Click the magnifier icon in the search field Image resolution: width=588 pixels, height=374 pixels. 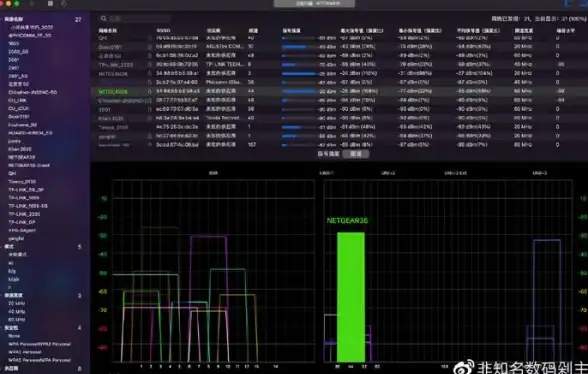pyautogui.click(x=104, y=18)
